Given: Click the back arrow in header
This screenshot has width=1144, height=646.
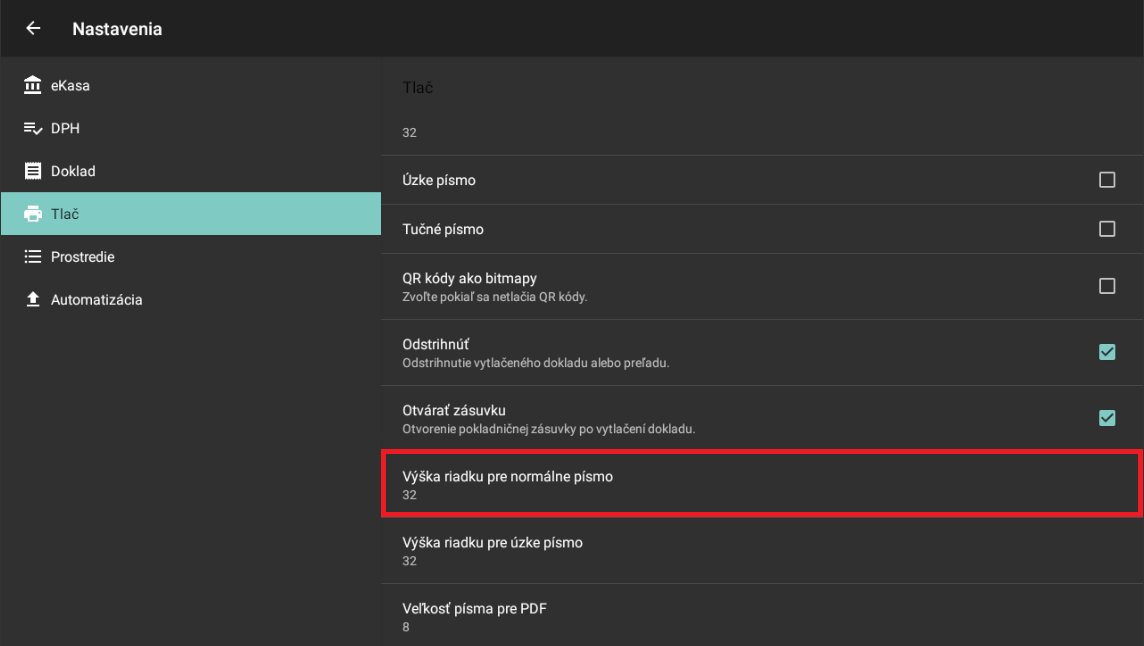Looking at the screenshot, I should point(33,29).
